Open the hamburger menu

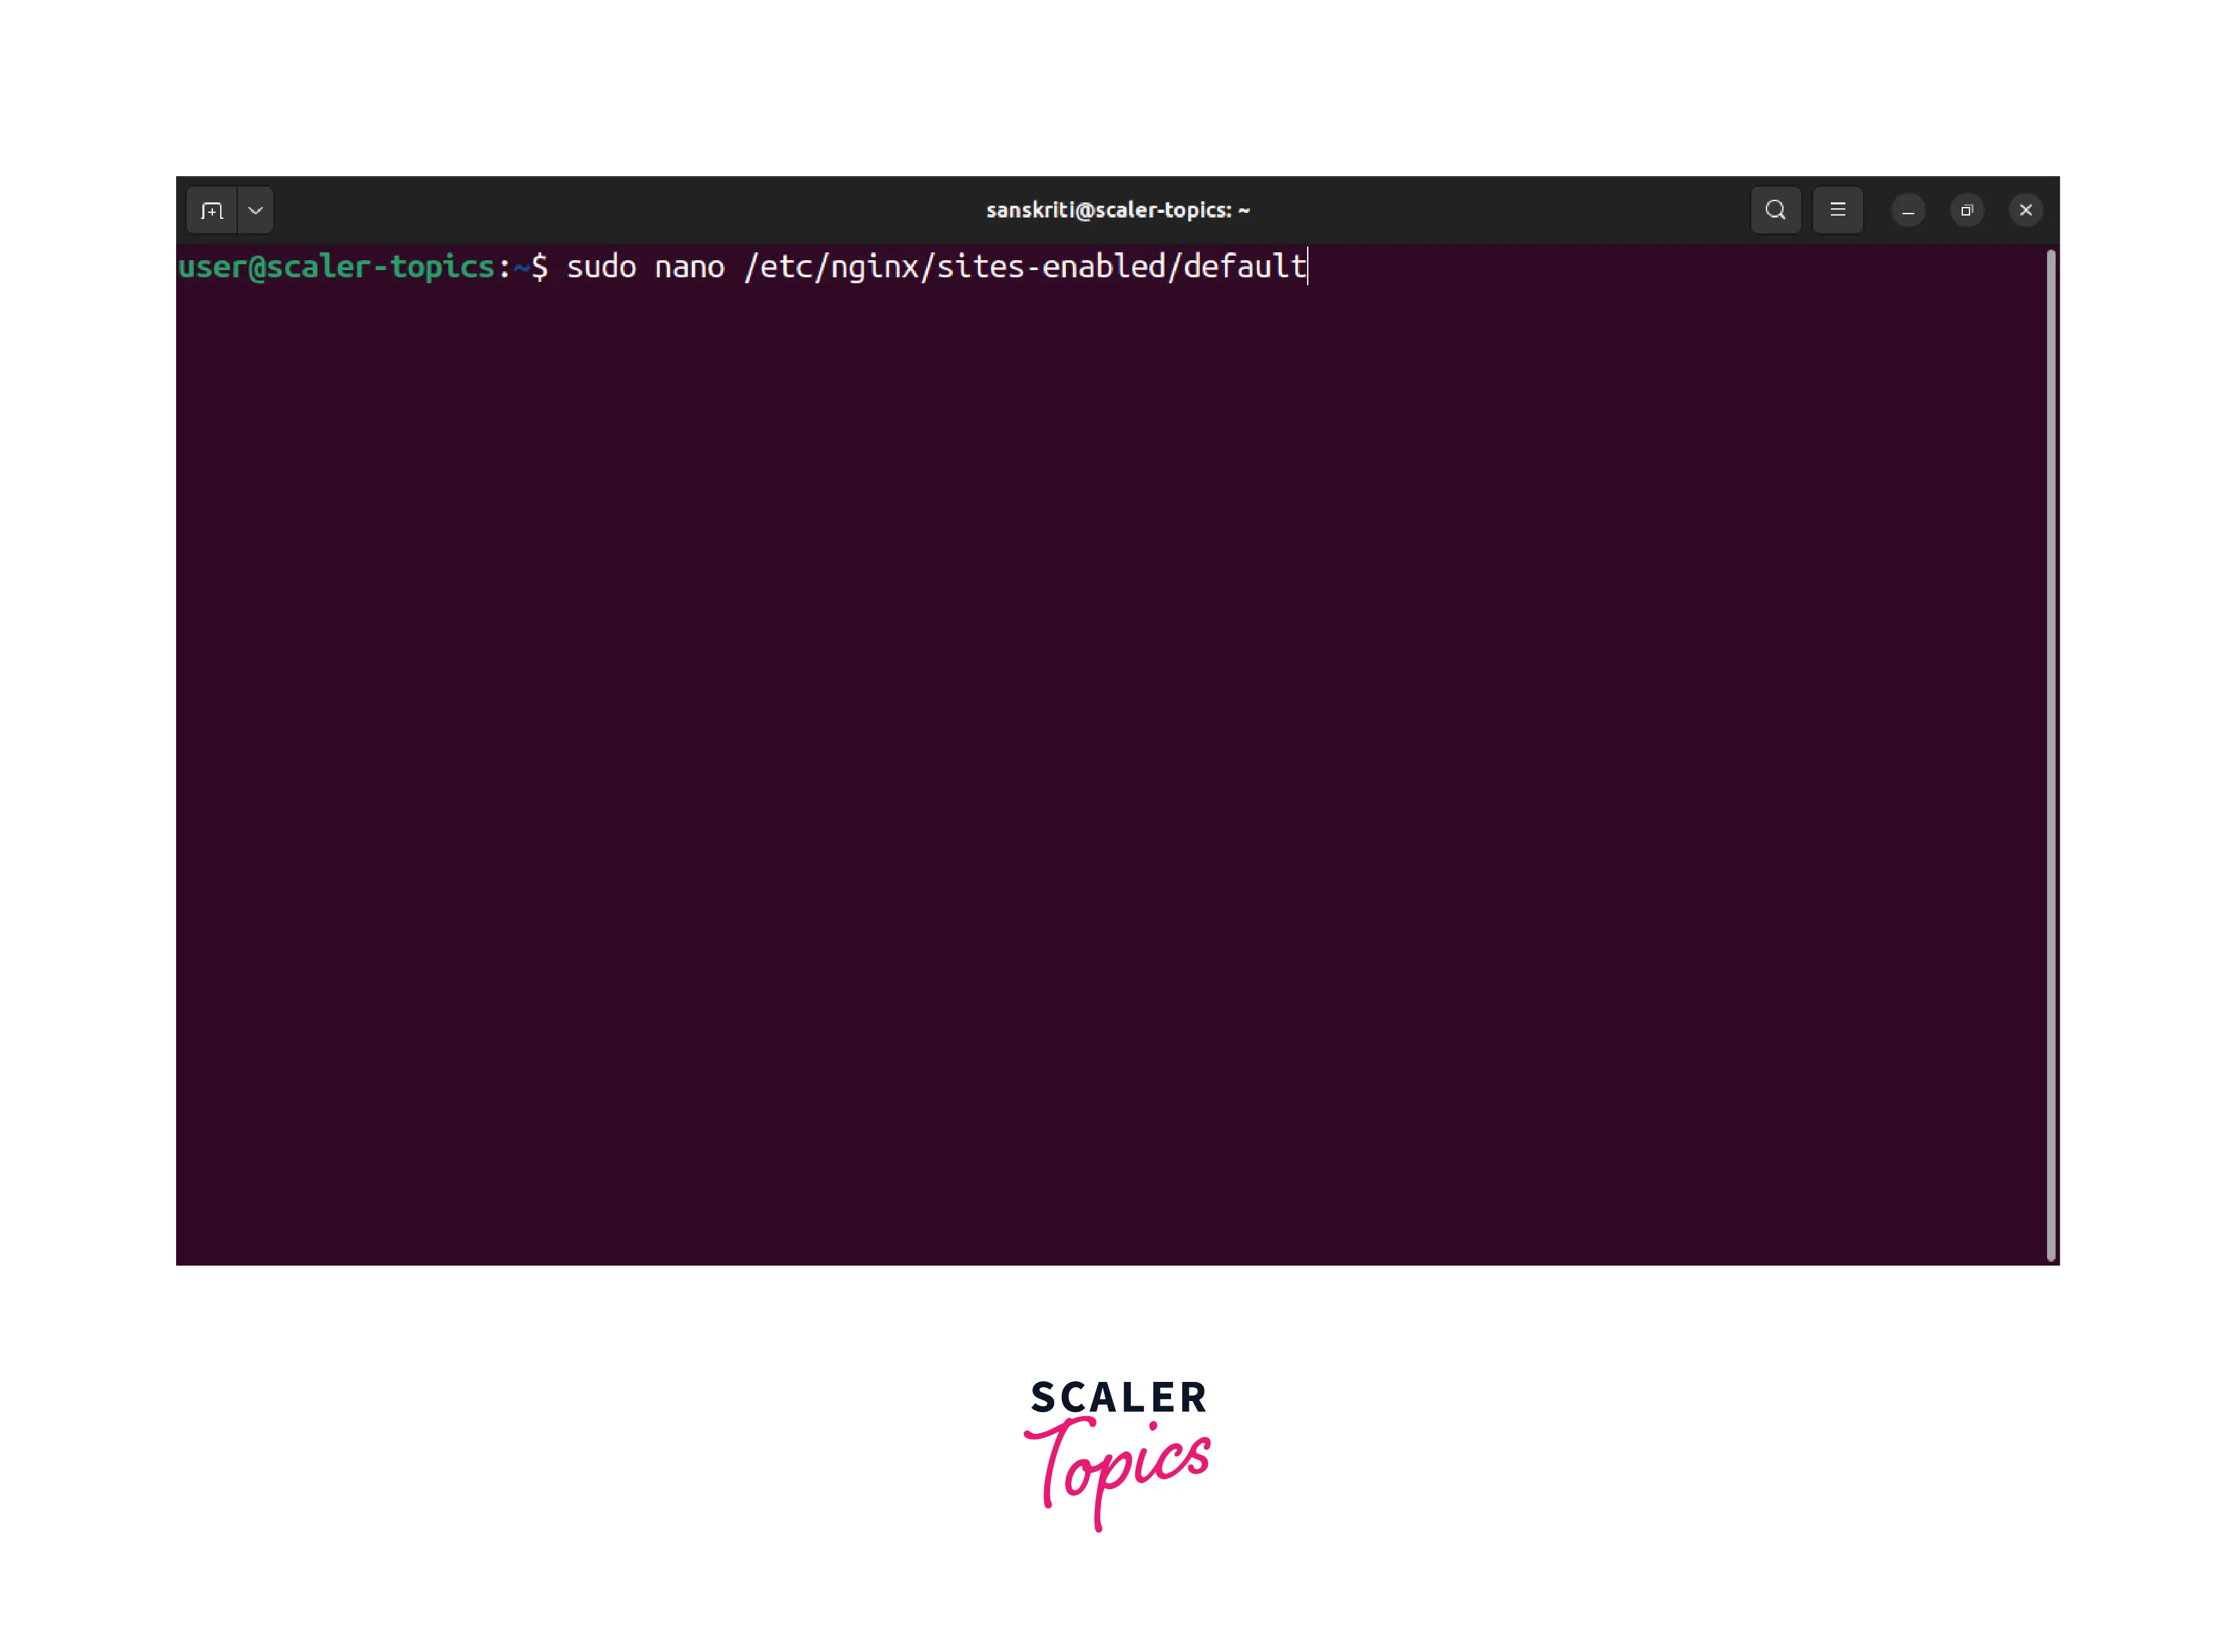(1837, 210)
